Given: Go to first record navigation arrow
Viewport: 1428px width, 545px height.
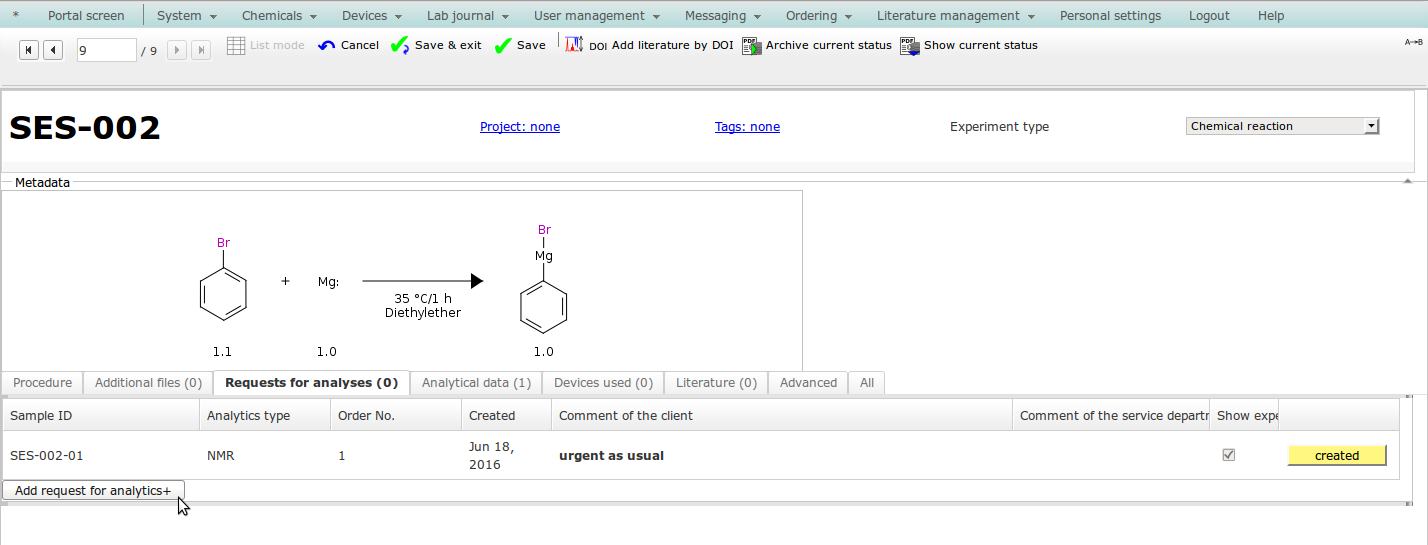Looking at the screenshot, I should pyautogui.click(x=29, y=50).
